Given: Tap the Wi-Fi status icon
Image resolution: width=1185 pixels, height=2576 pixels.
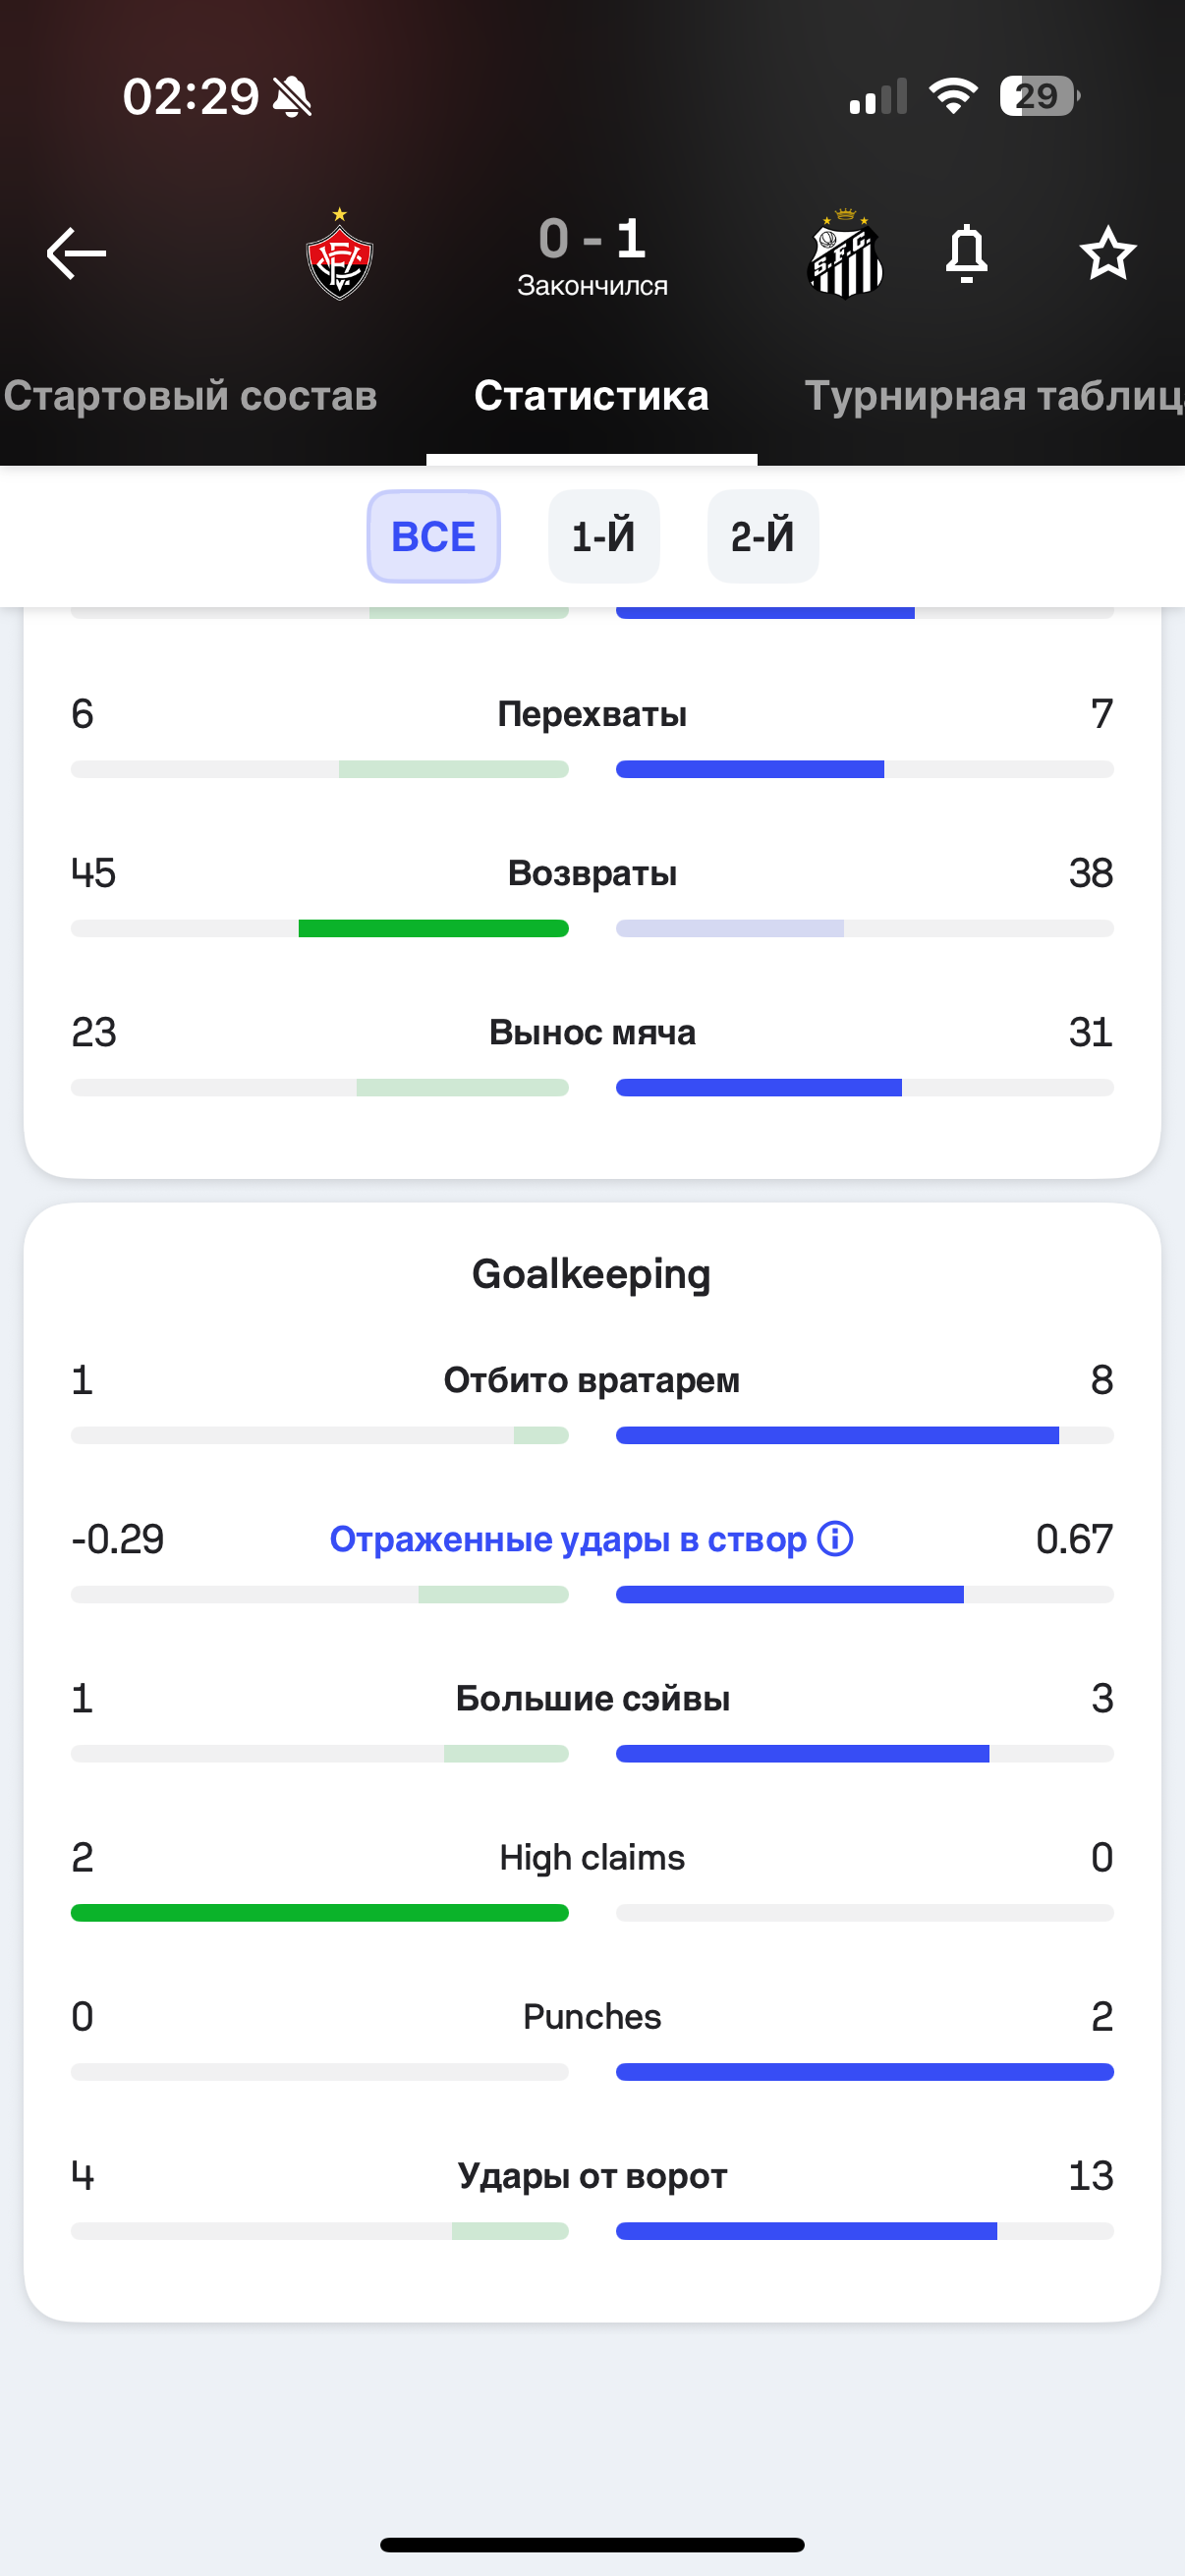Looking at the screenshot, I should (x=952, y=96).
